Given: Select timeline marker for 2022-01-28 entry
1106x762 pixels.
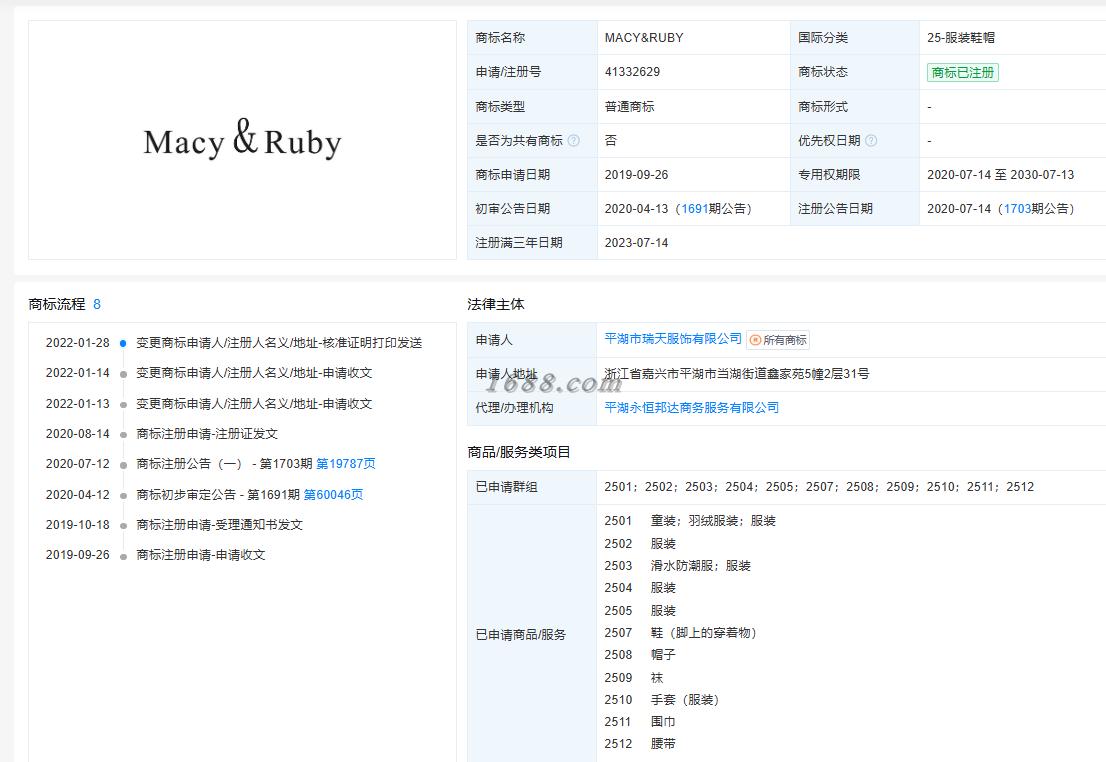Looking at the screenshot, I should tap(123, 344).
